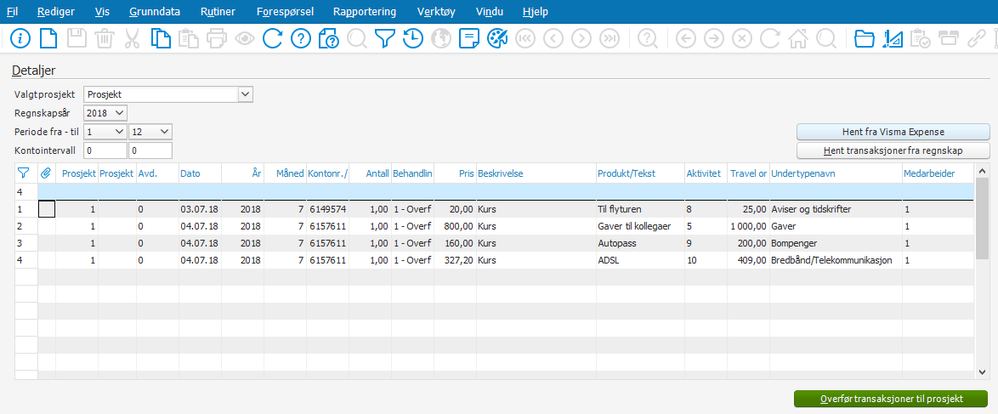This screenshot has width=998, height=414.
Task: Click the information icon in toolbar
Action: pos(20,39)
